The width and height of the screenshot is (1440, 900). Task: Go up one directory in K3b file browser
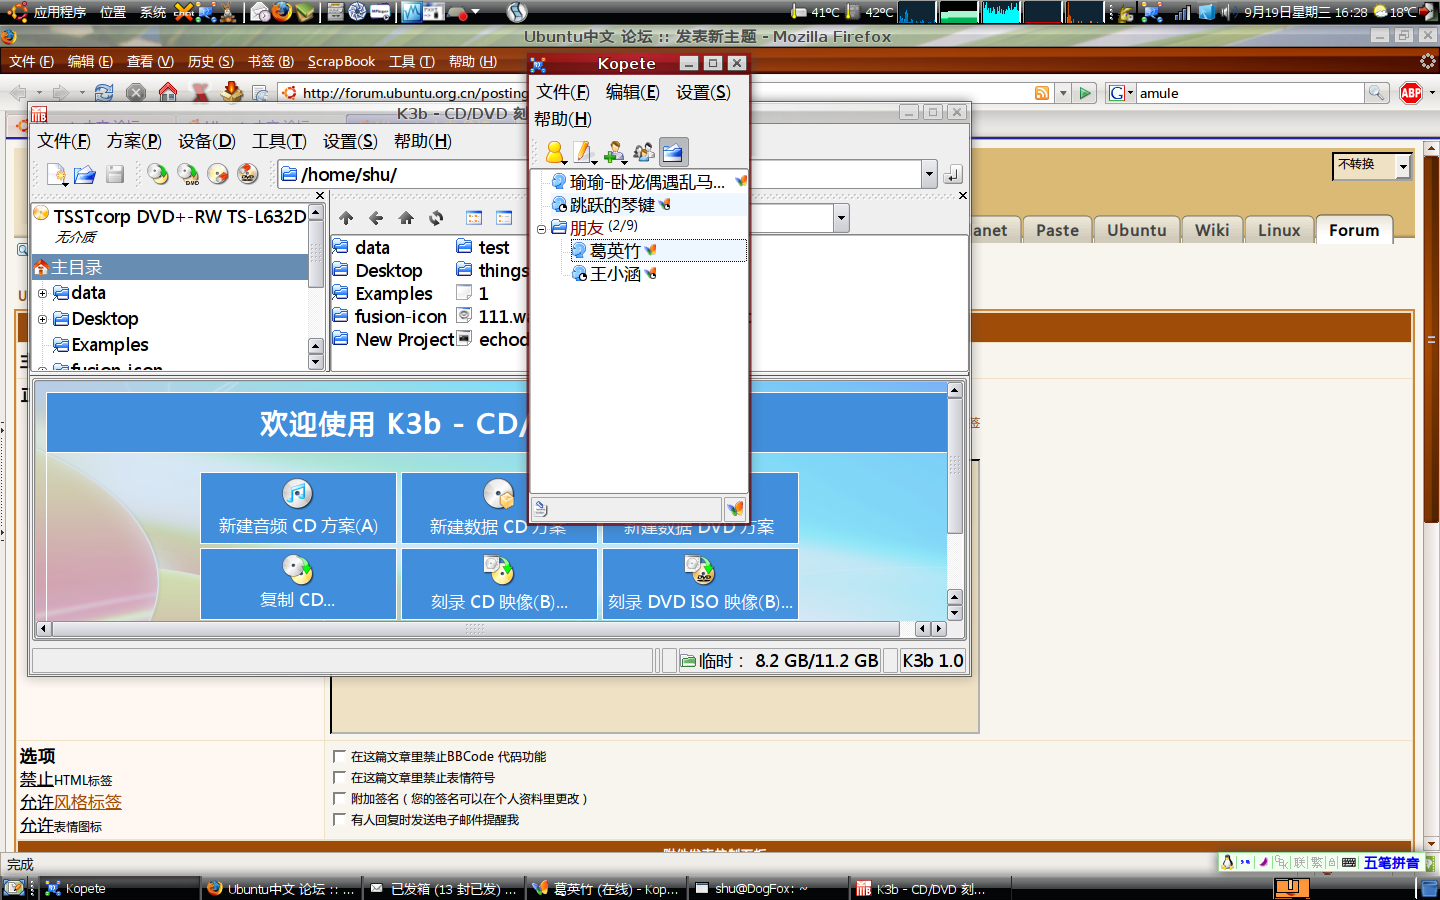pos(346,218)
